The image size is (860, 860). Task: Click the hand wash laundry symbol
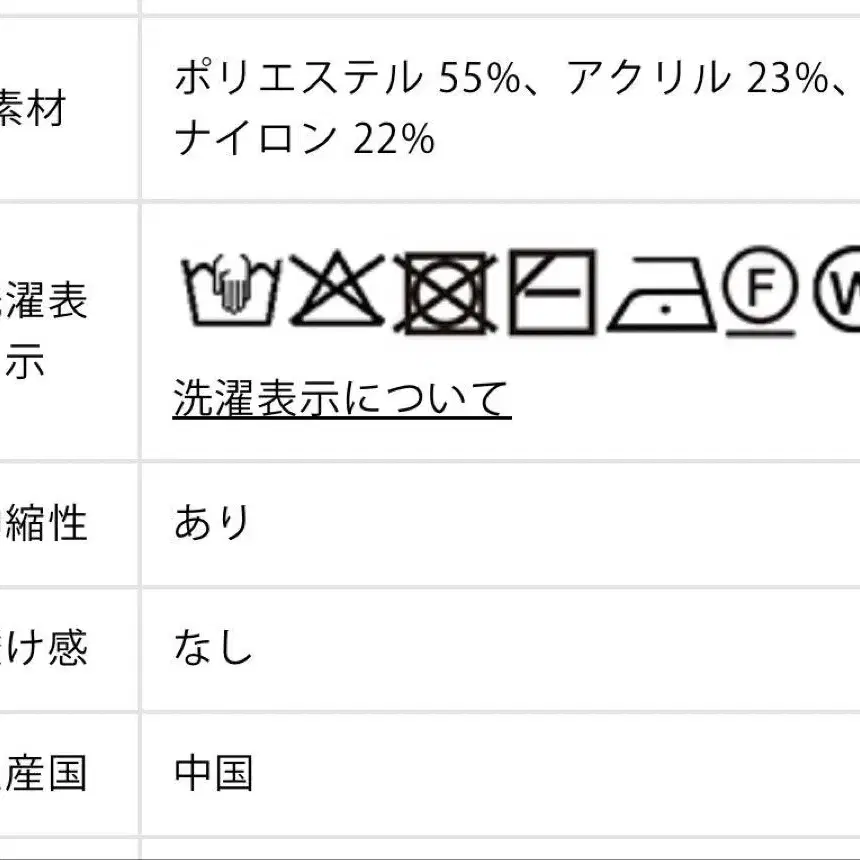coord(230,291)
